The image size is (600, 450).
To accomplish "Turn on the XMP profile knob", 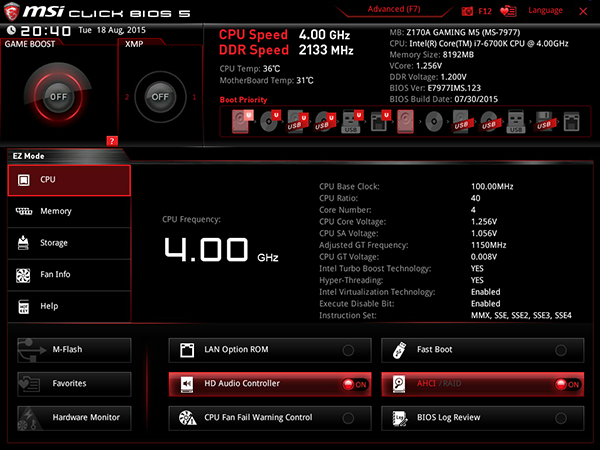I will 160,97.
